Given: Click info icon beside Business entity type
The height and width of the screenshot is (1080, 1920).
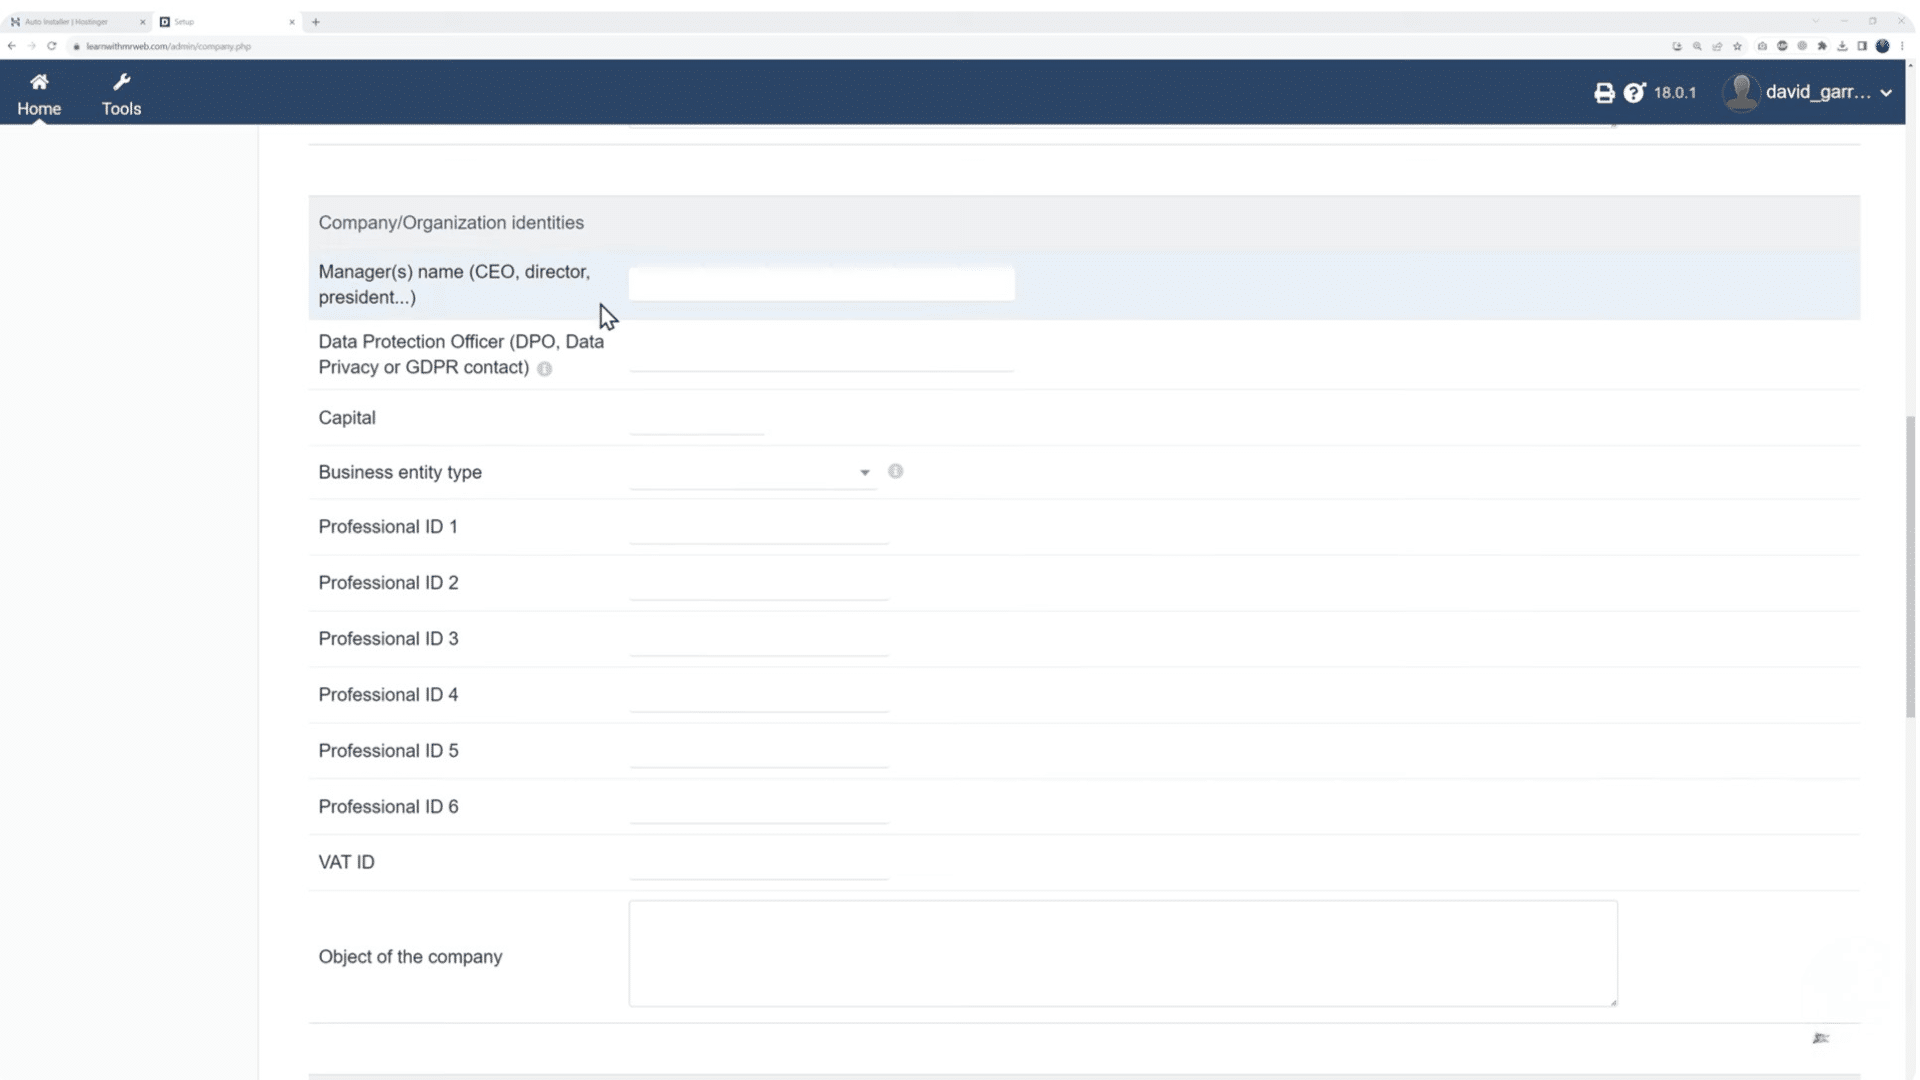Looking at the screenshot, I should [895, 471].
